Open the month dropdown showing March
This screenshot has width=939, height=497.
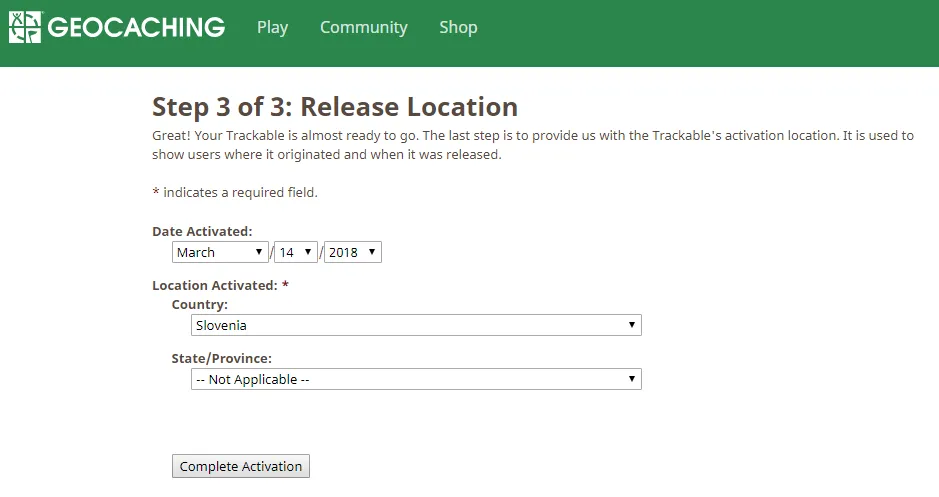[x=220, y=252]
